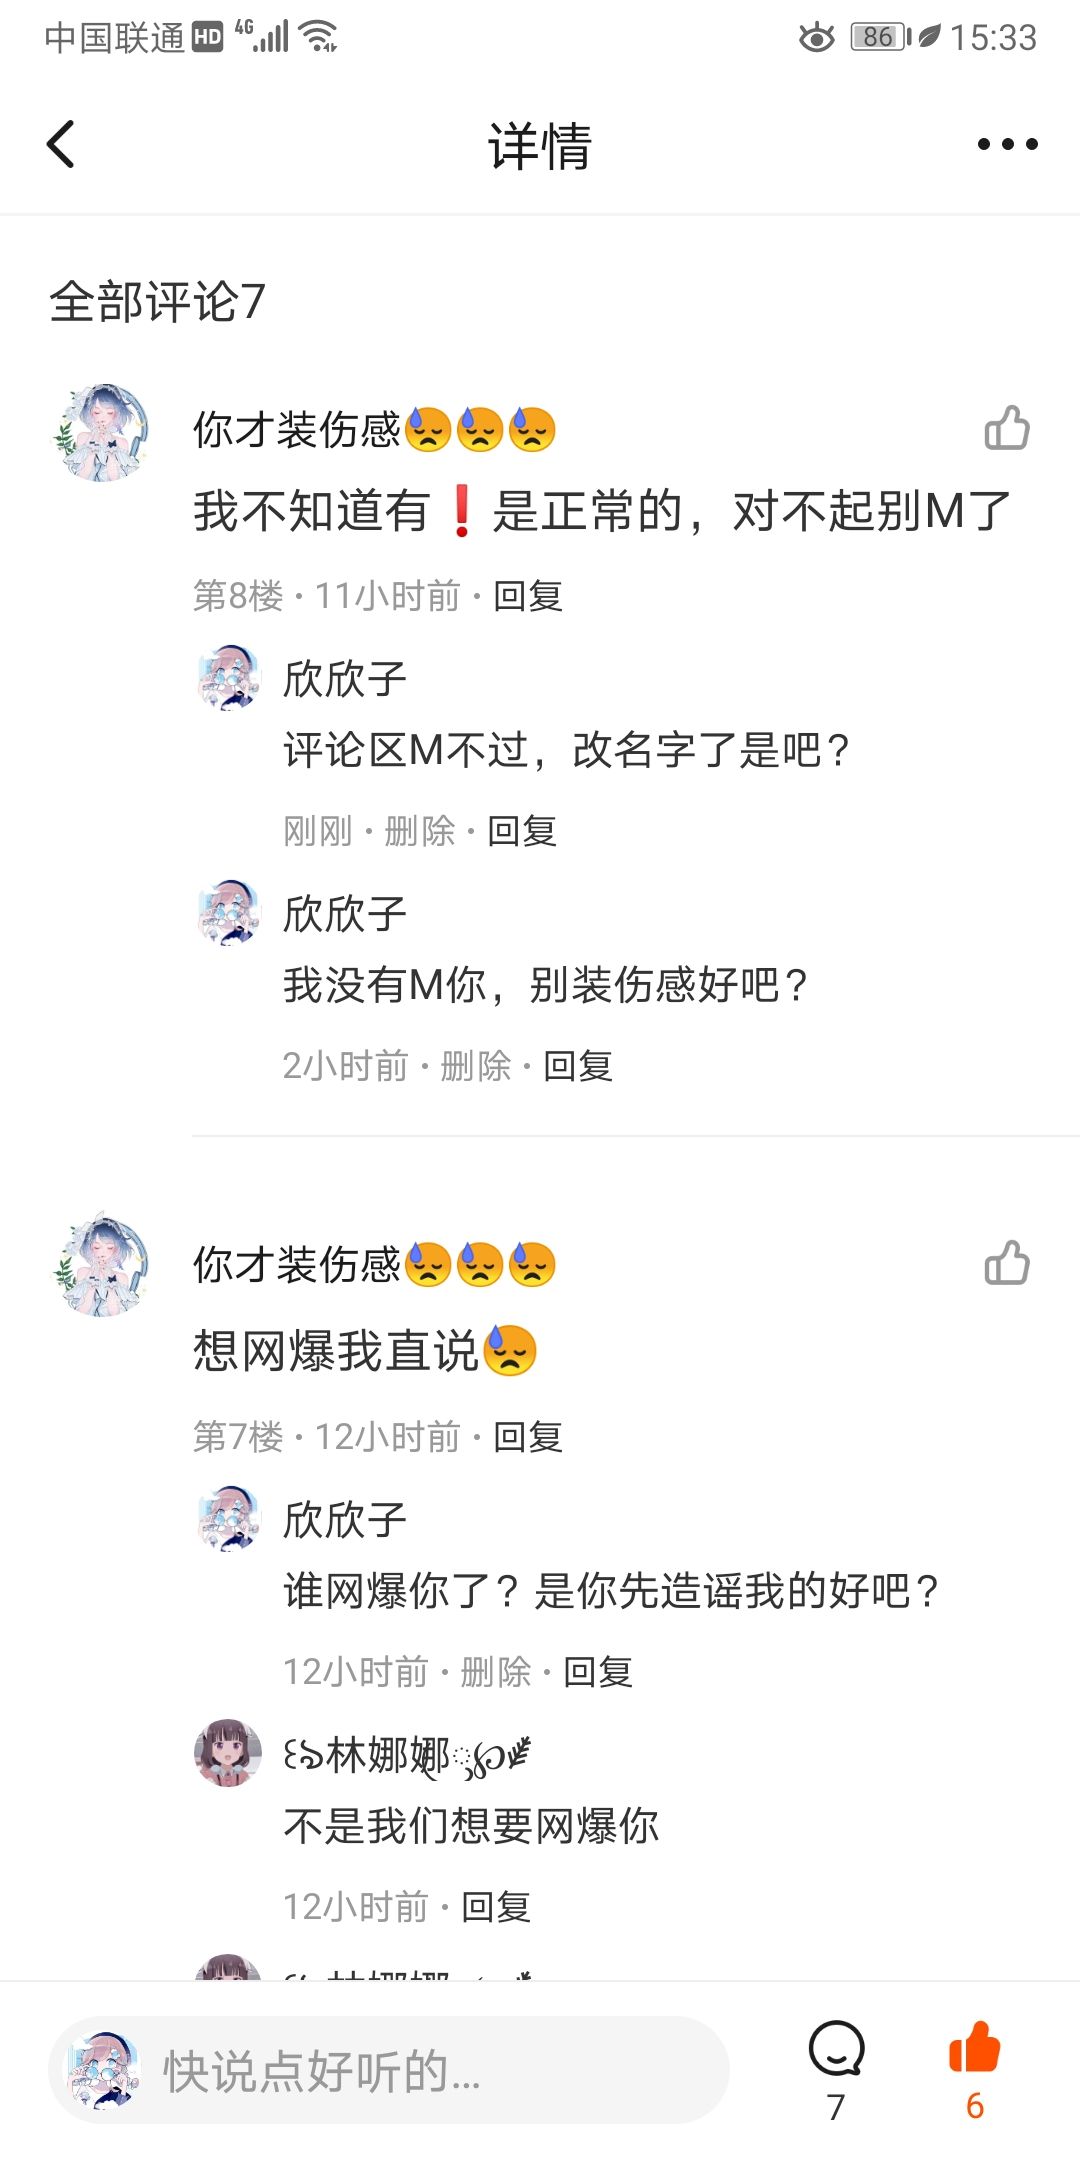1080x2160 pixels.
Task: Open the comments bubble icon showing 7
Action: pos(836,2050)
